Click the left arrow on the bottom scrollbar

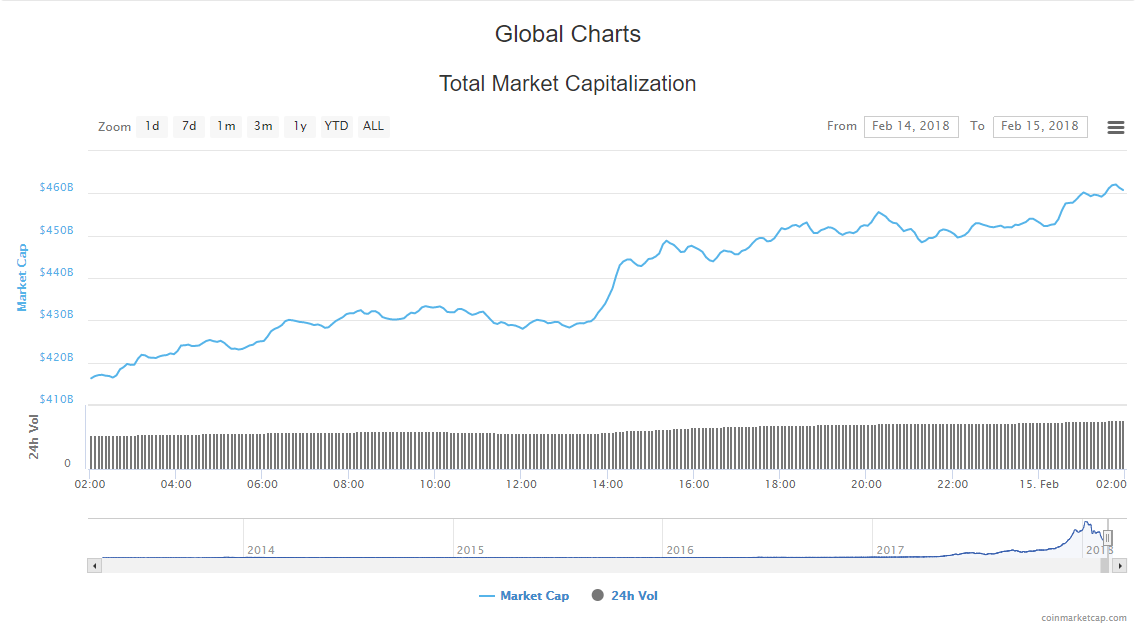(x=95, y=566)
